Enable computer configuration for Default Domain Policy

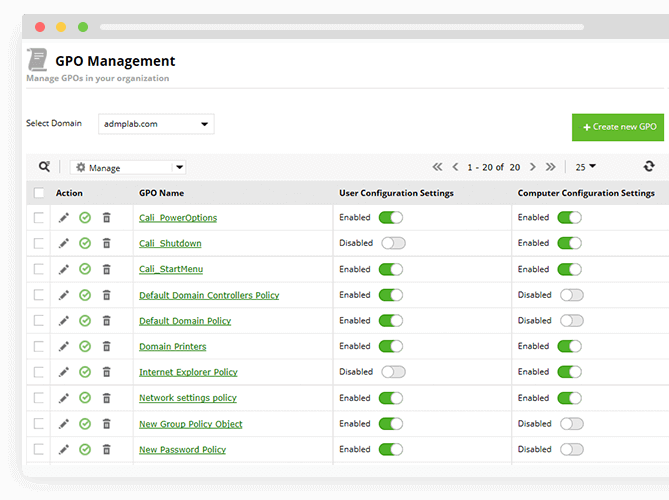tap(572, 320)
